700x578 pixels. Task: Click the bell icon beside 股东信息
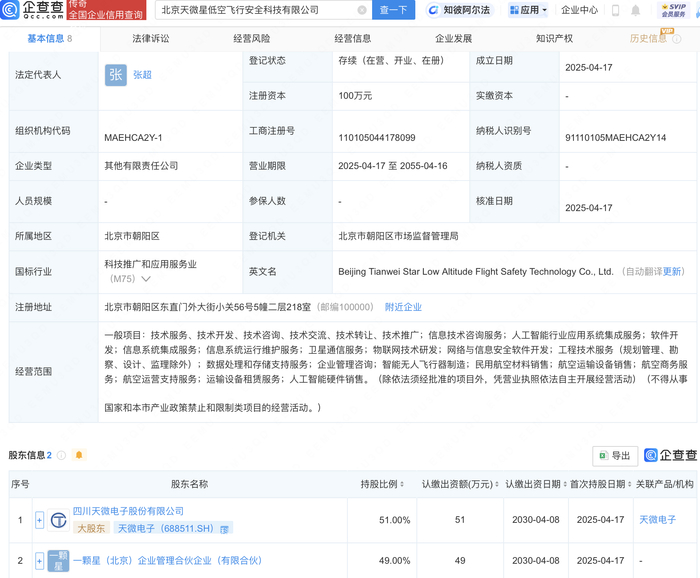coord(79,456)
